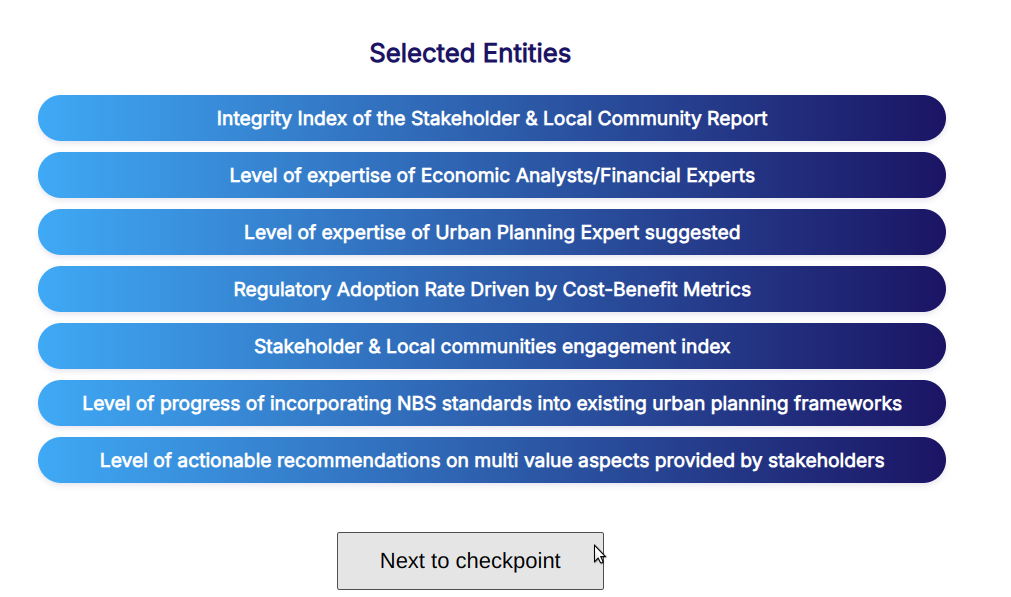Screen dimensions: 1011x597
Task: Select Regulatory Adoption Rate Cost-Benefit entity
Action: 492,289
